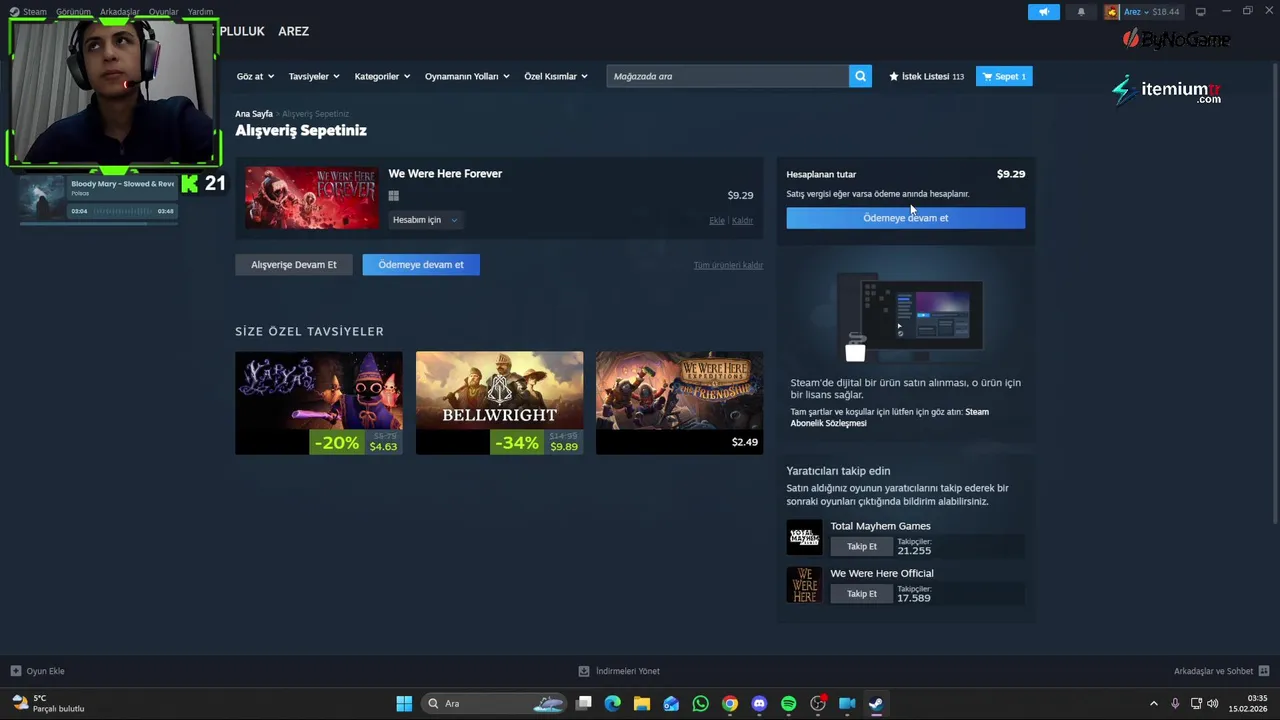Click the Oyun Ekle plus icon
Screen dimensions: 1280x720
pos(16,671)
